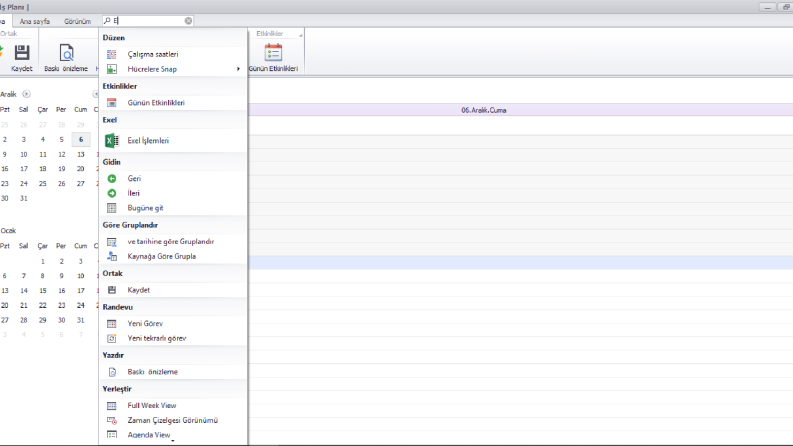Choose ve tarihine göre Gruplandır entry
793x446 pixels.
(172, 242)
